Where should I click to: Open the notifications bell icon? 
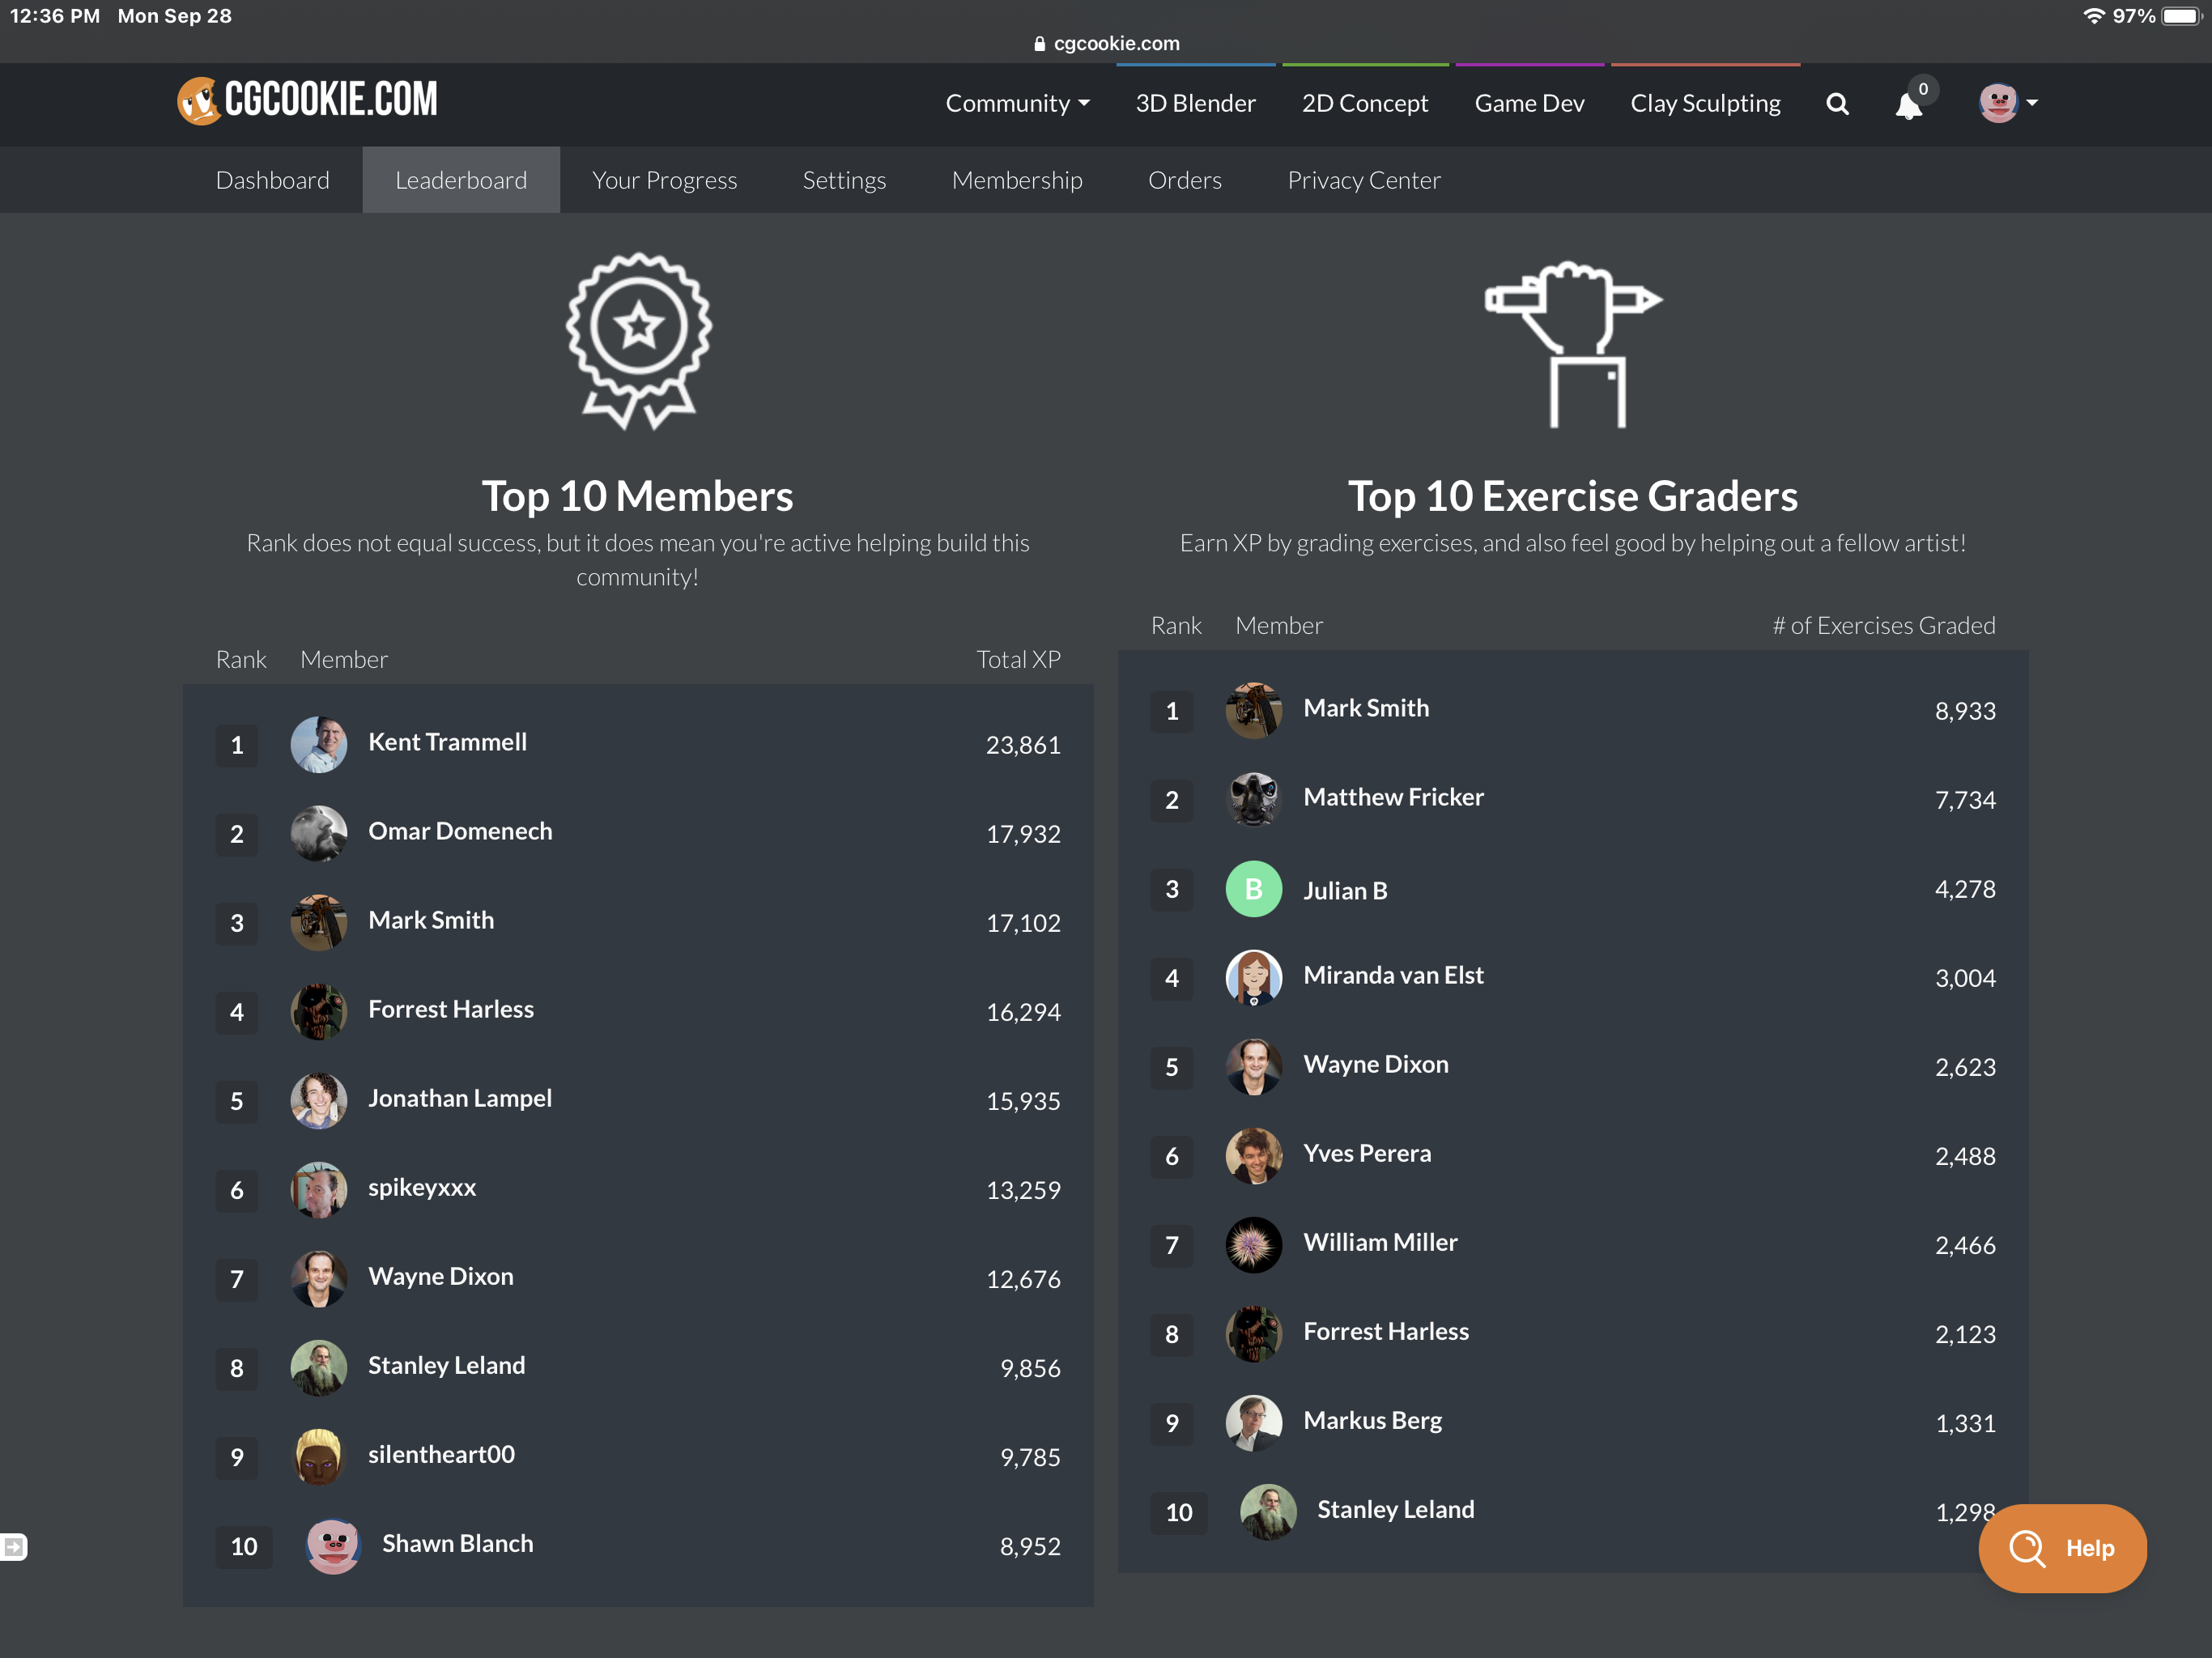click(x=1908, y=106)
